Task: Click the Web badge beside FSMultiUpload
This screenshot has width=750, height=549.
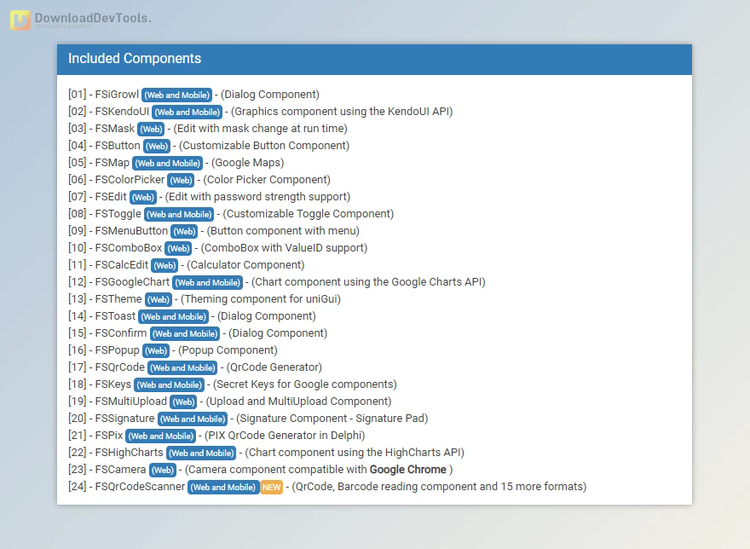Action: click(x=183, y=402)
